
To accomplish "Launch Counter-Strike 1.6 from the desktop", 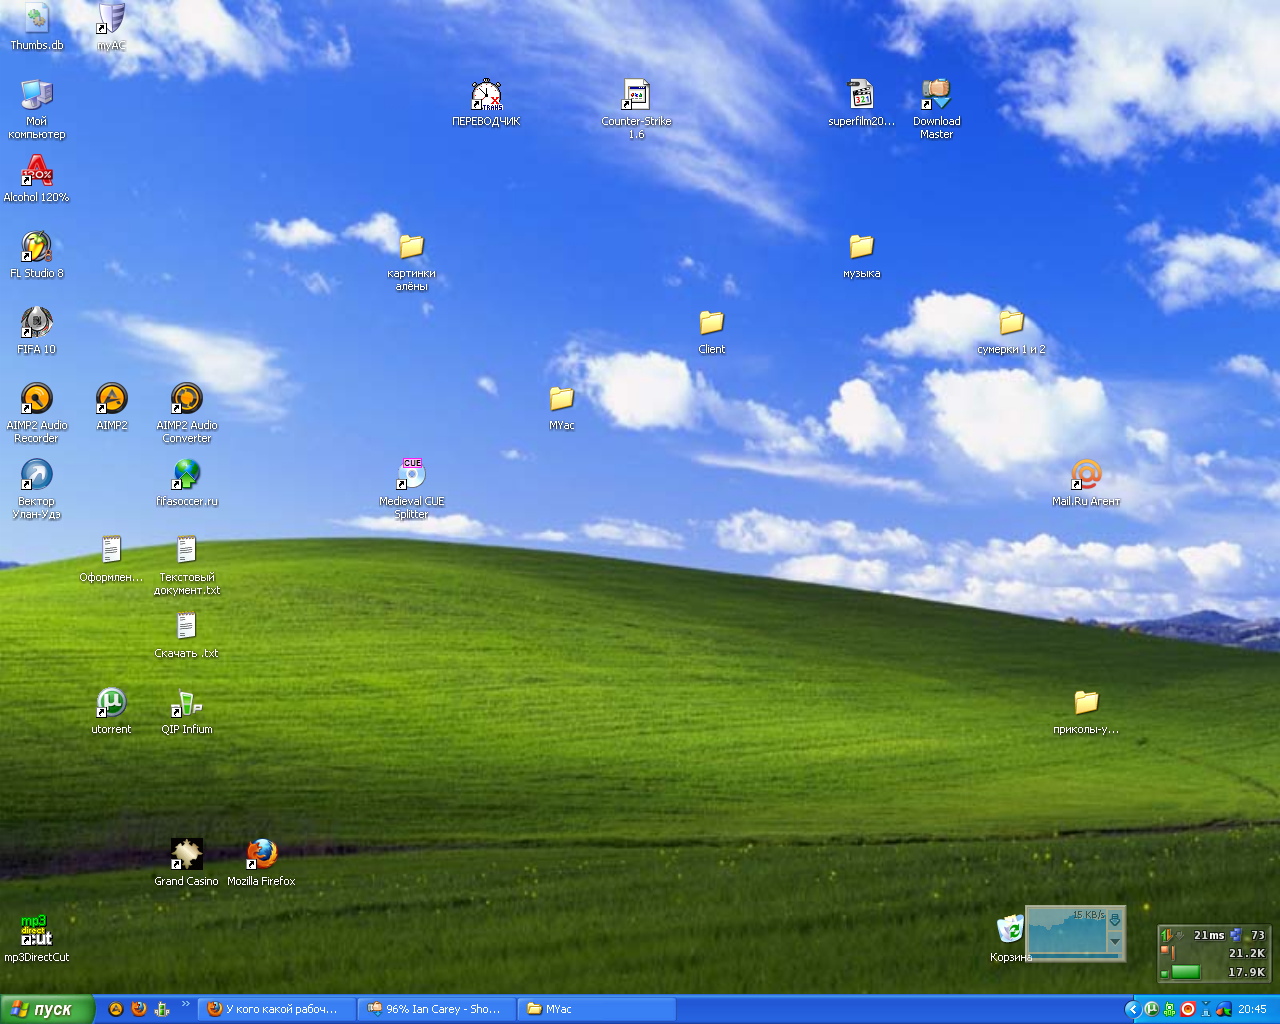I will [x=636, y=95].
